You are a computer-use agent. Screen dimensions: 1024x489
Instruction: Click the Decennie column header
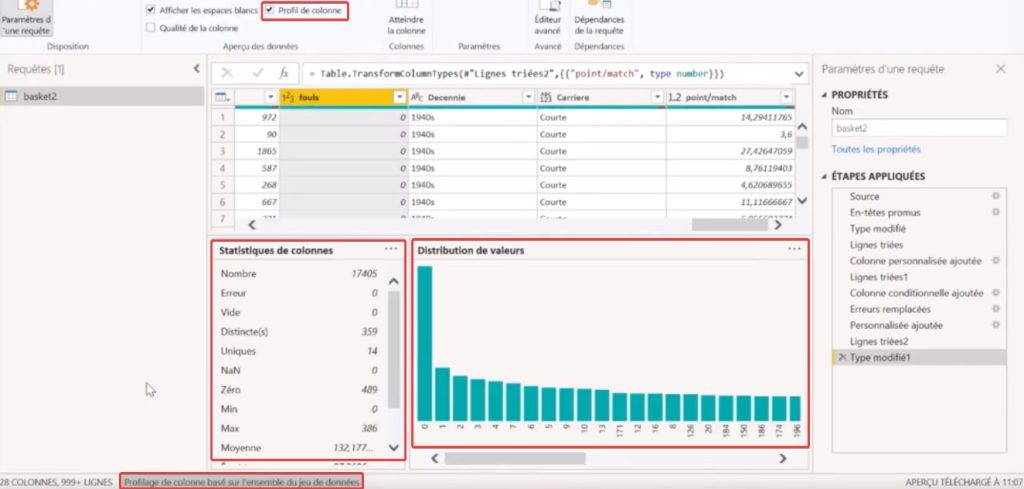(472, 97)
